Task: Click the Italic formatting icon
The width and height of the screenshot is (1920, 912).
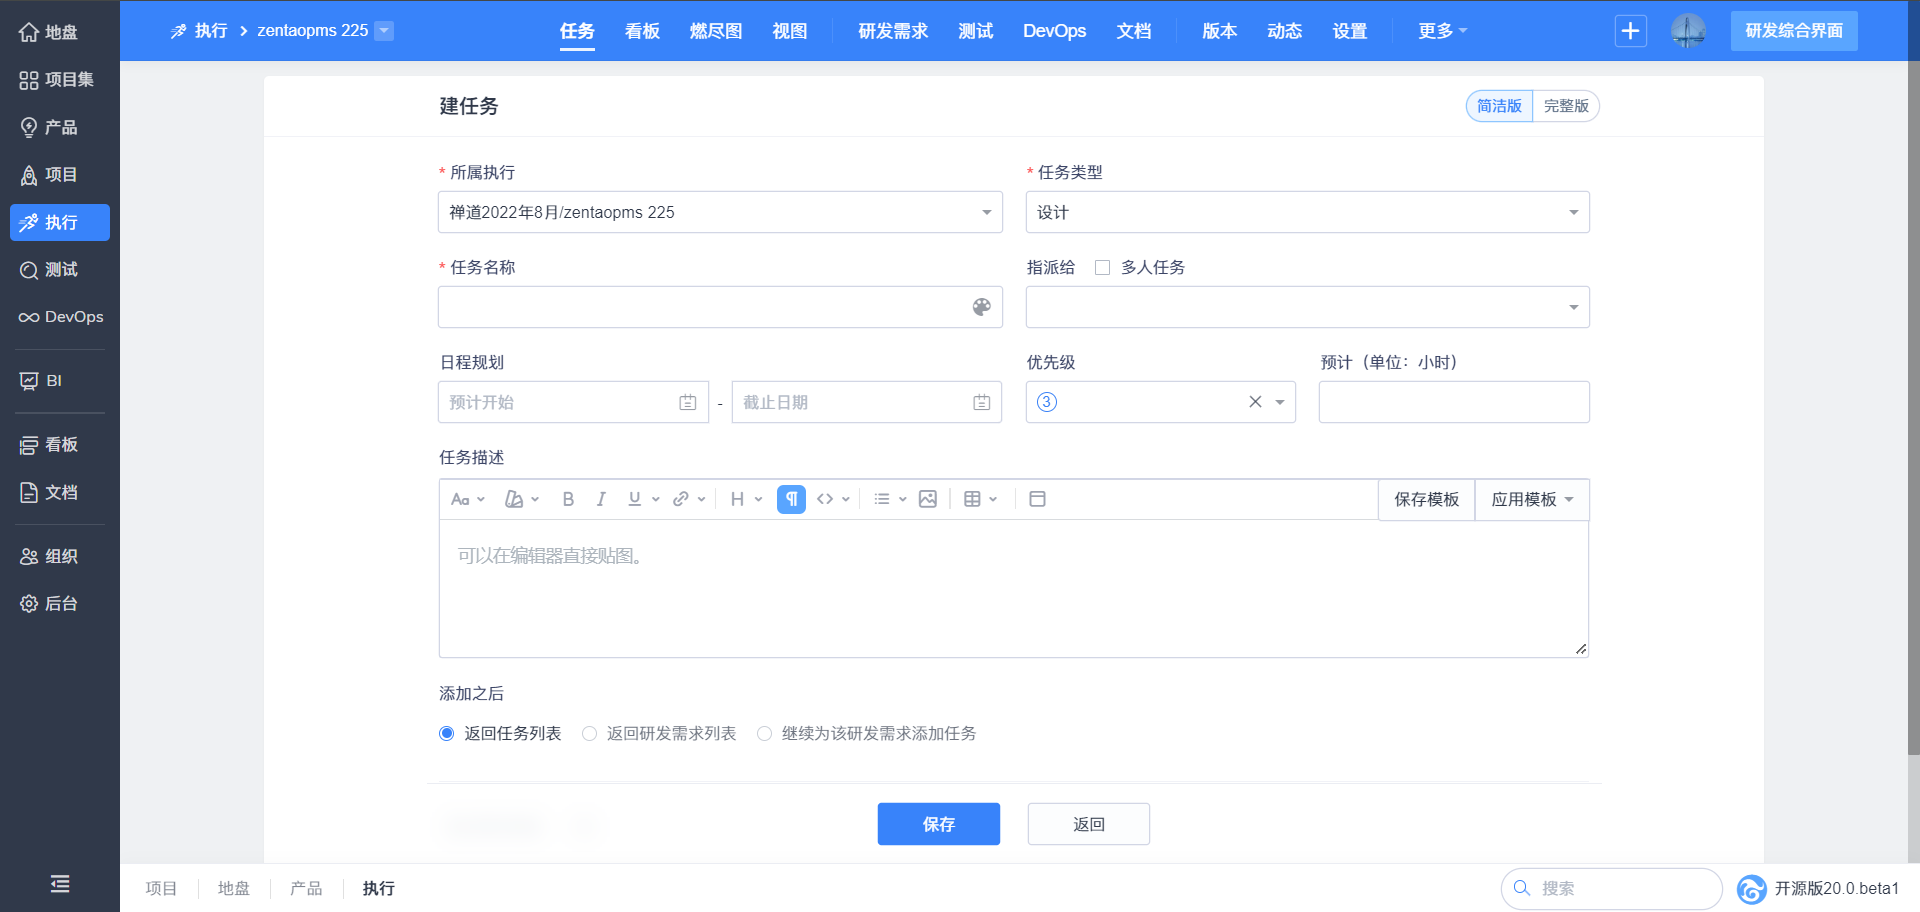Action: (x=601, y=499)
